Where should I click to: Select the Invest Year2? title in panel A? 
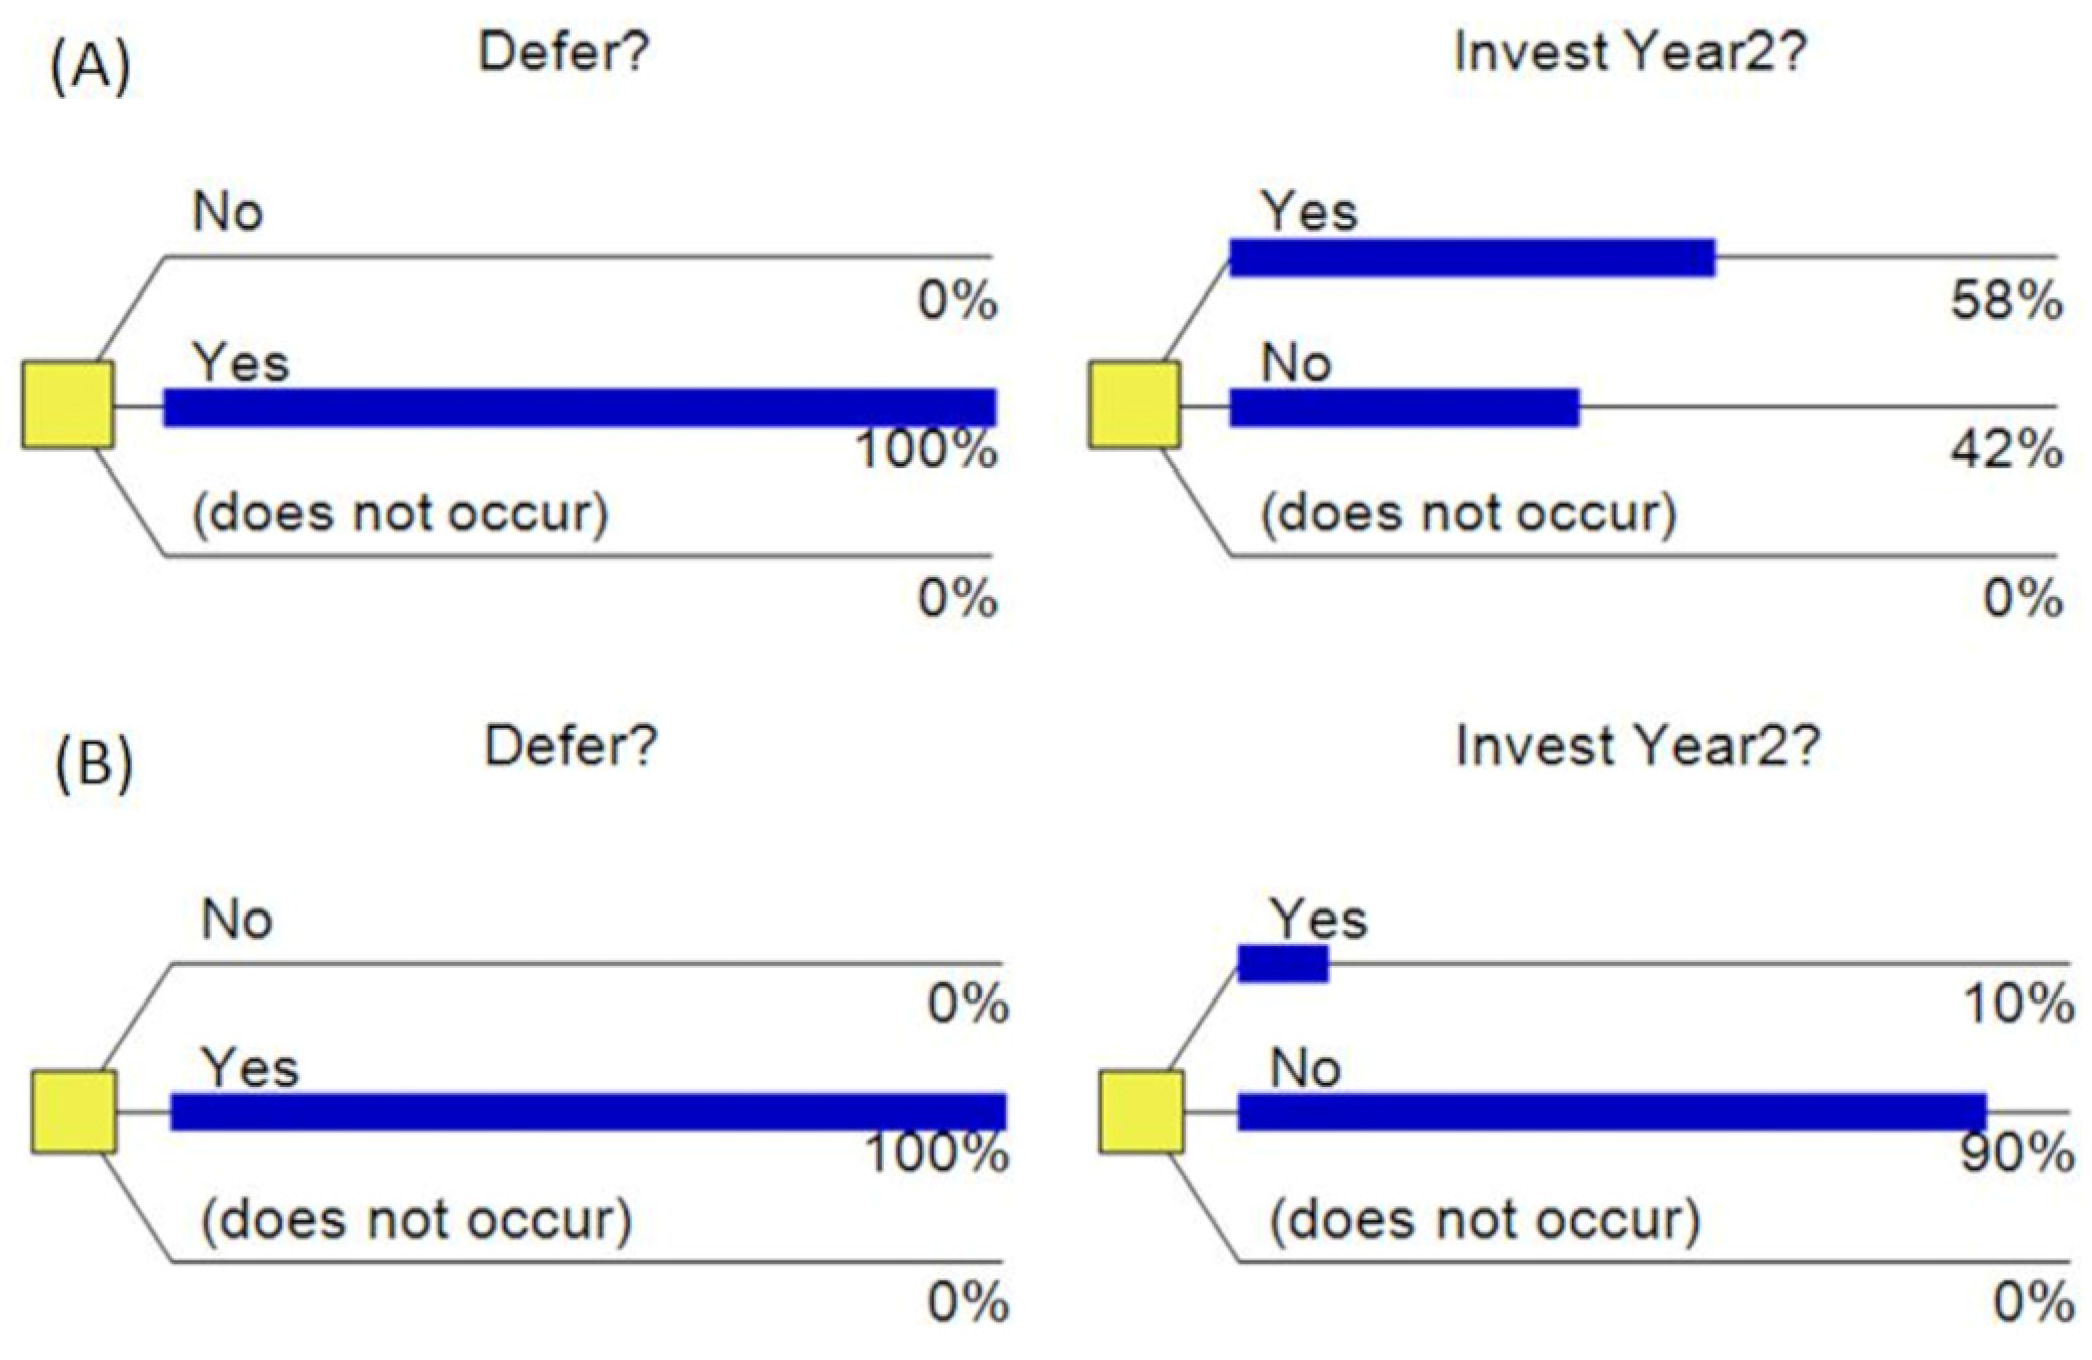pos(1632,52)
